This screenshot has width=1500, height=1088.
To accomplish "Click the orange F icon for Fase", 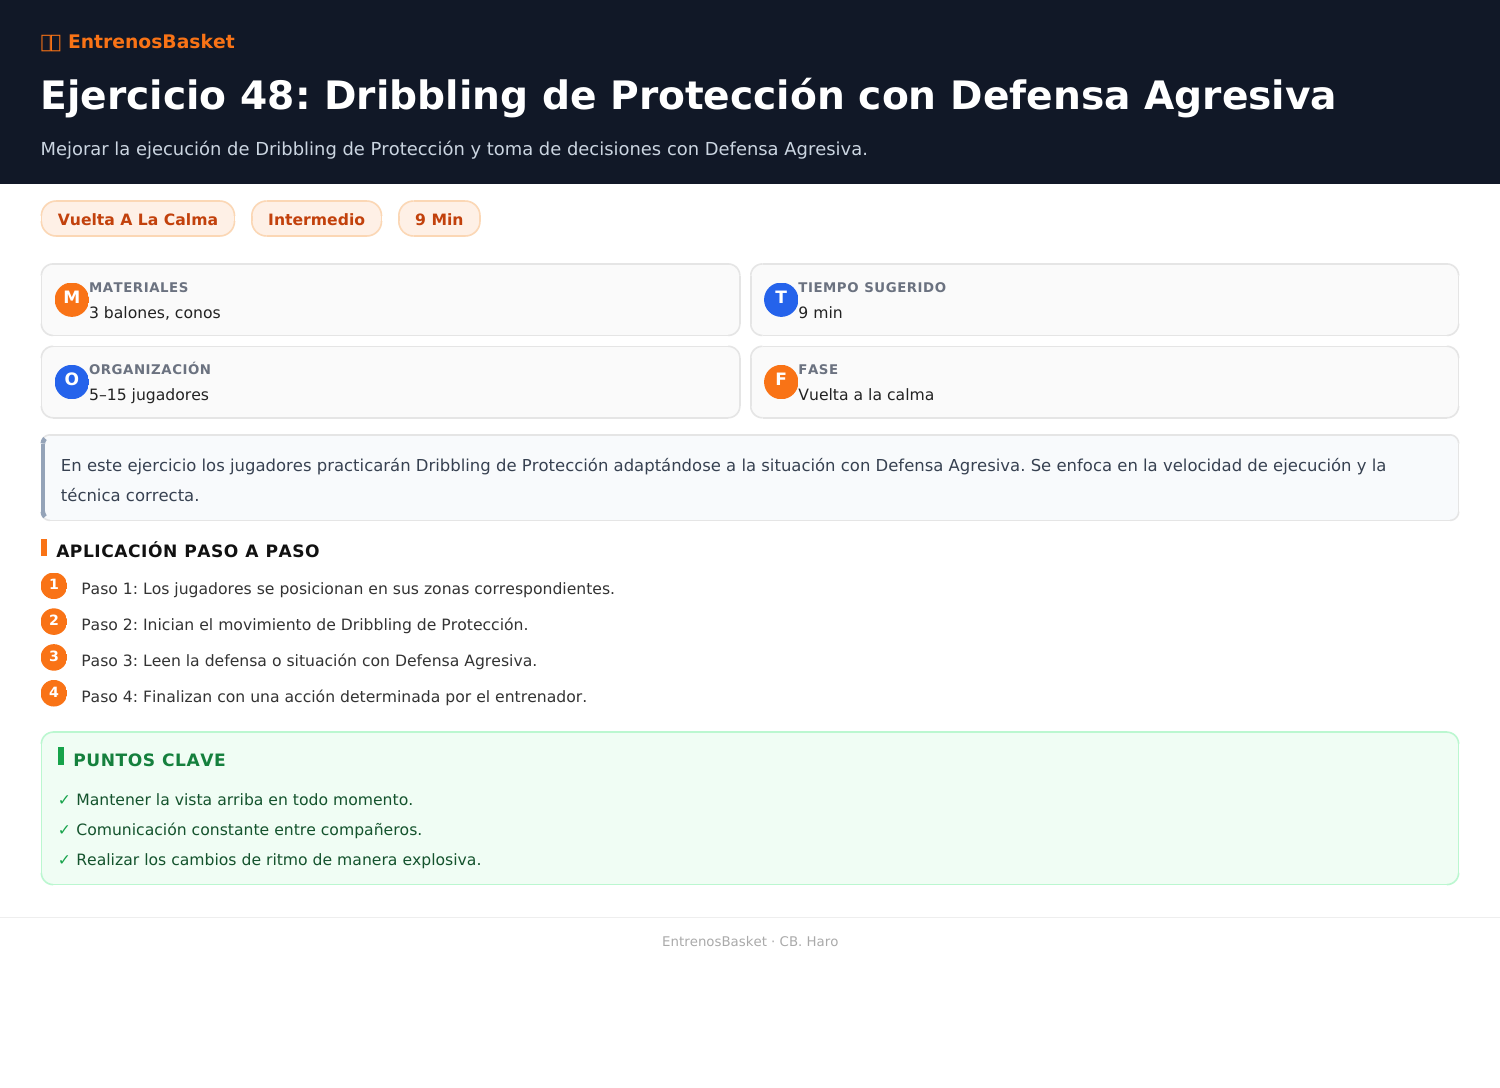I will [x=781, y=381].
